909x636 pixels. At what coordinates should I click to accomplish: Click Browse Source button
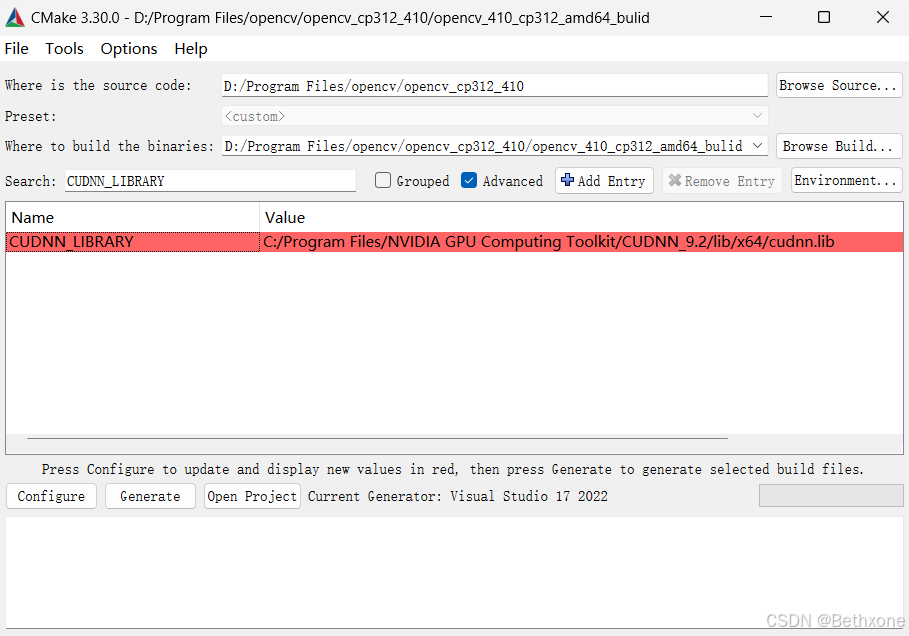point(839,85)
